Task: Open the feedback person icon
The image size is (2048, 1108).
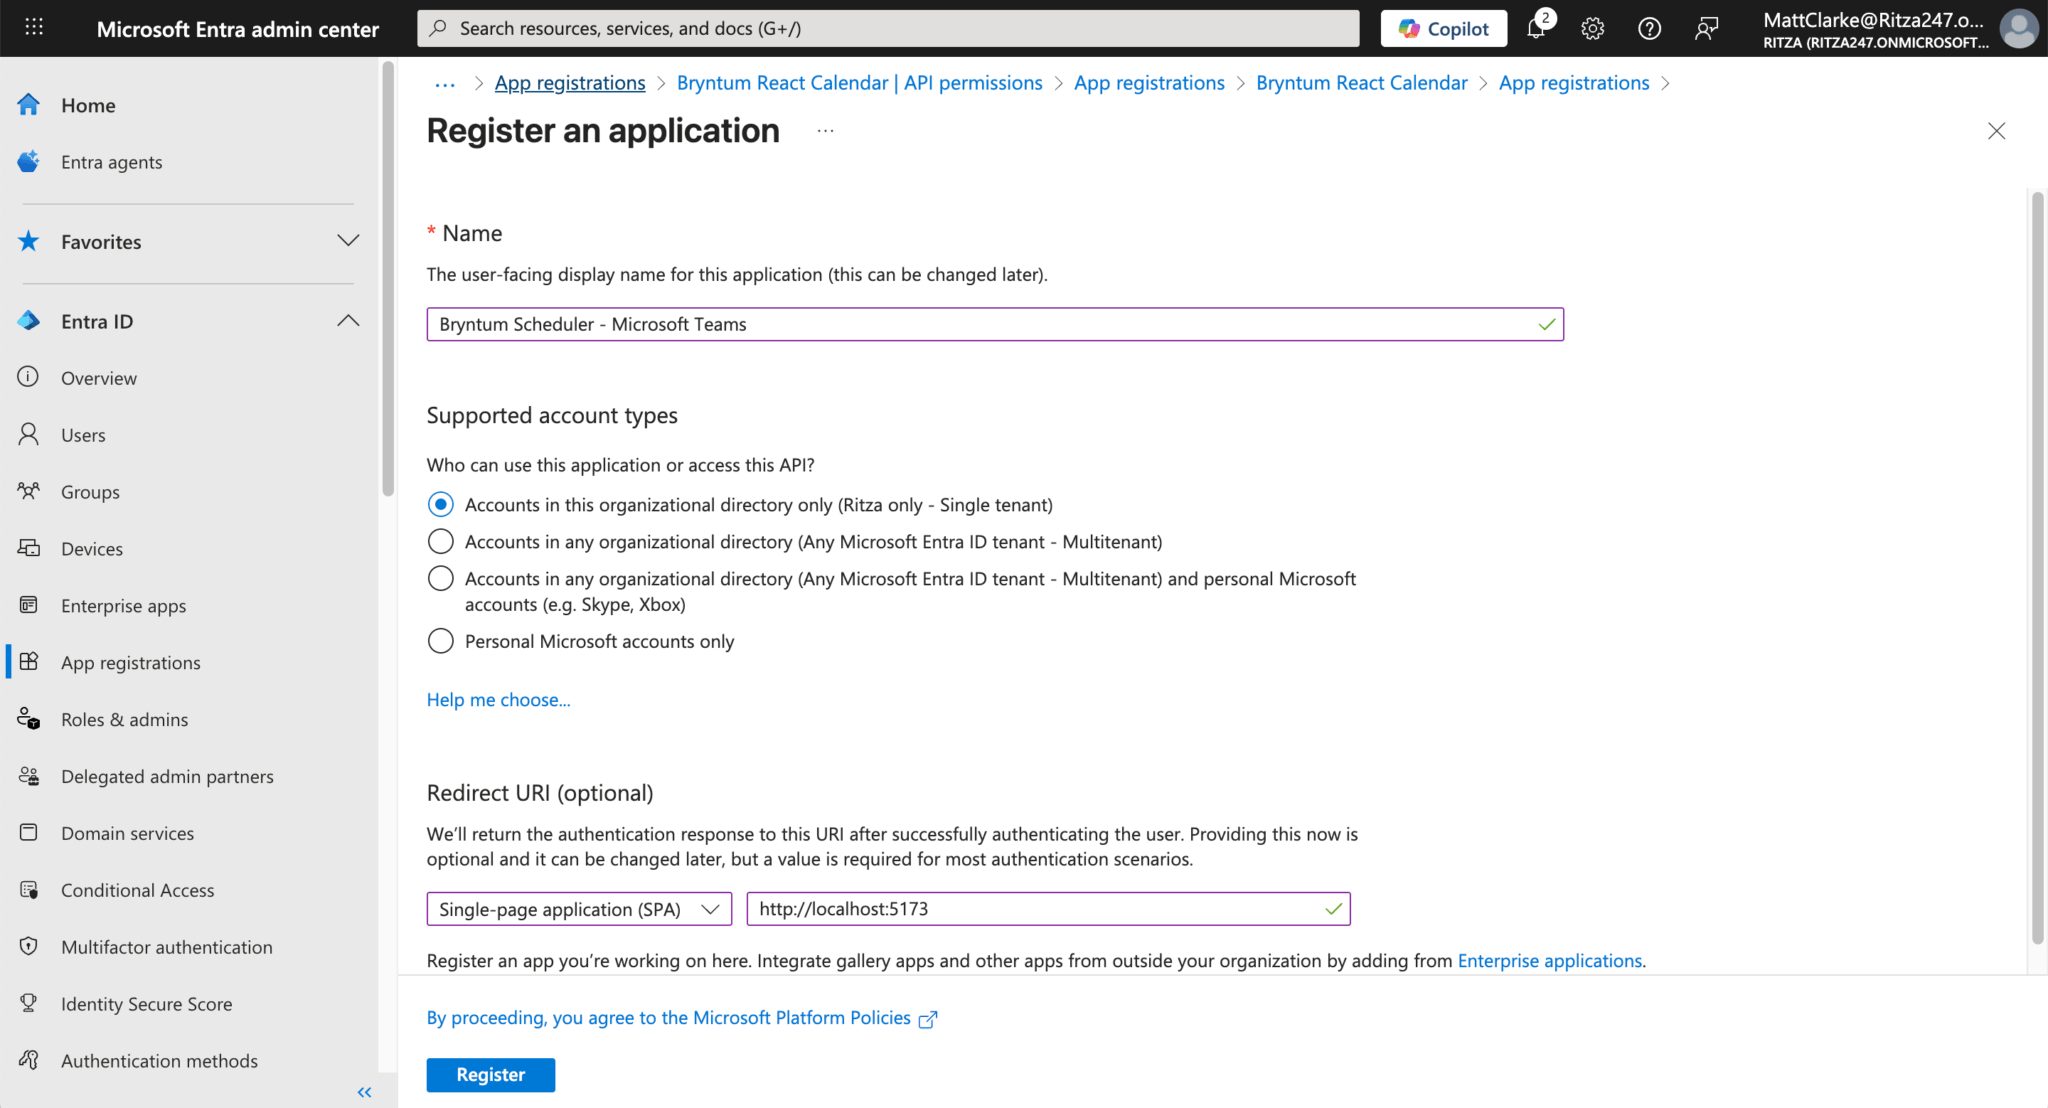Action: (1706, 29)
